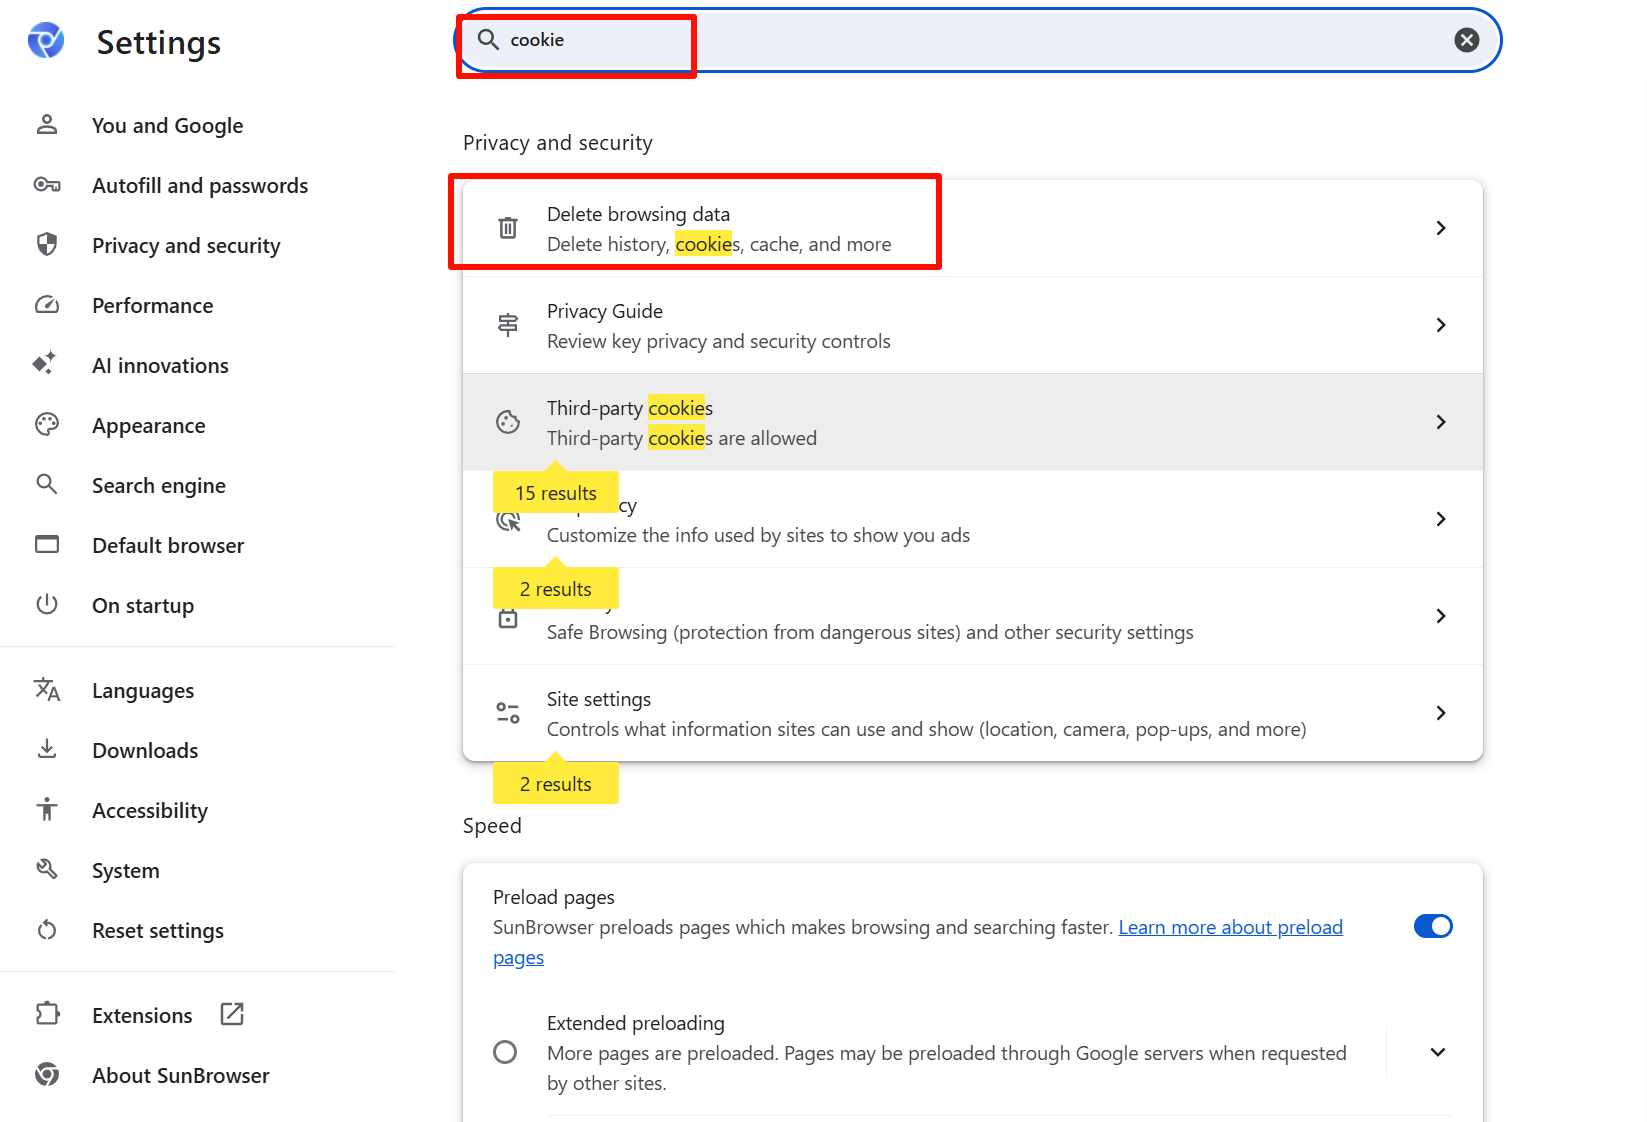This screenshot has height=1122, width=1647.
Task: Open Autofill and passwords section
Action: (x=200, y=186)
